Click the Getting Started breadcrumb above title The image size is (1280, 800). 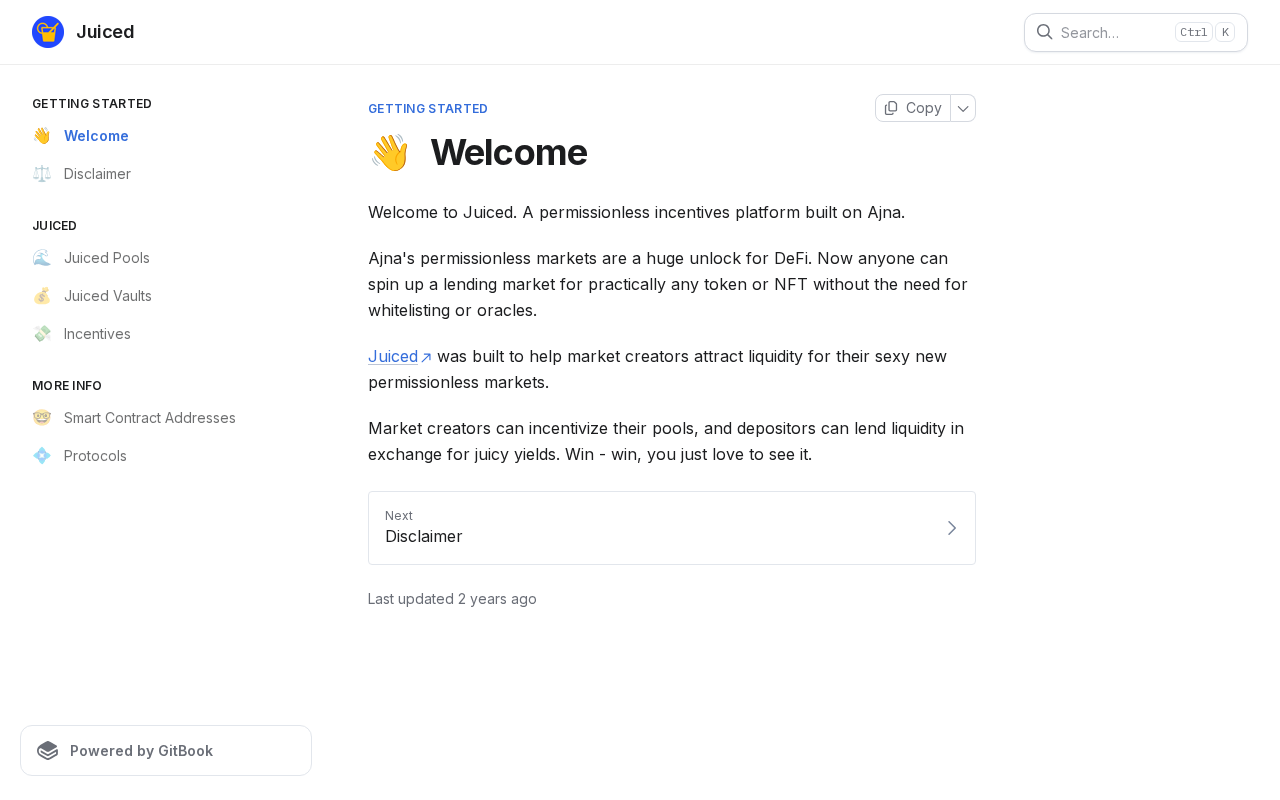428,109
